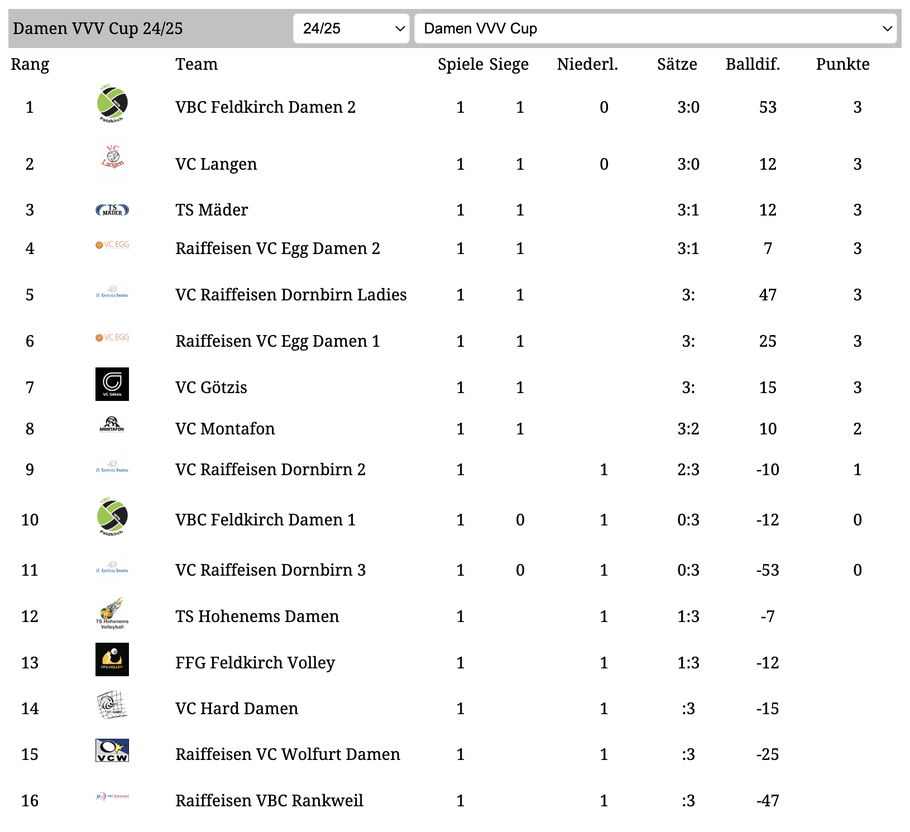The height and width of the screenshot is (832, 910).
Task: Click the Spiele column header
Action: 461,64
